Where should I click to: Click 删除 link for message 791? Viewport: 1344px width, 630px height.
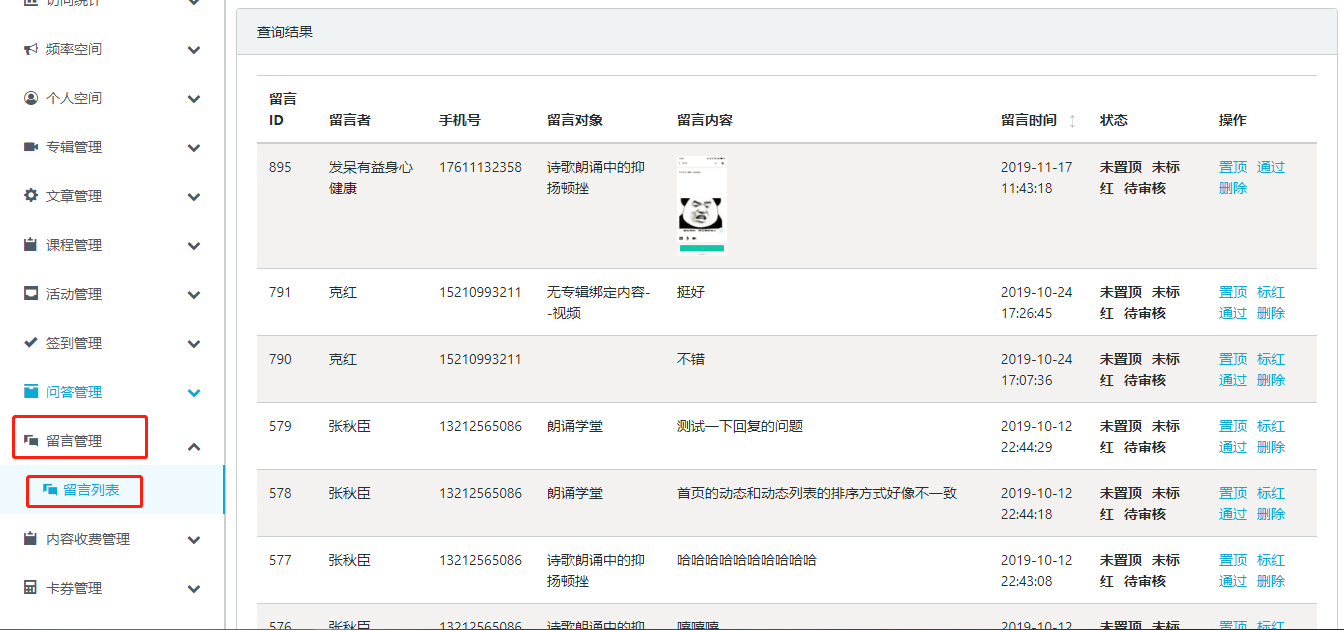pyautogui.click(x=1270, y=313)
